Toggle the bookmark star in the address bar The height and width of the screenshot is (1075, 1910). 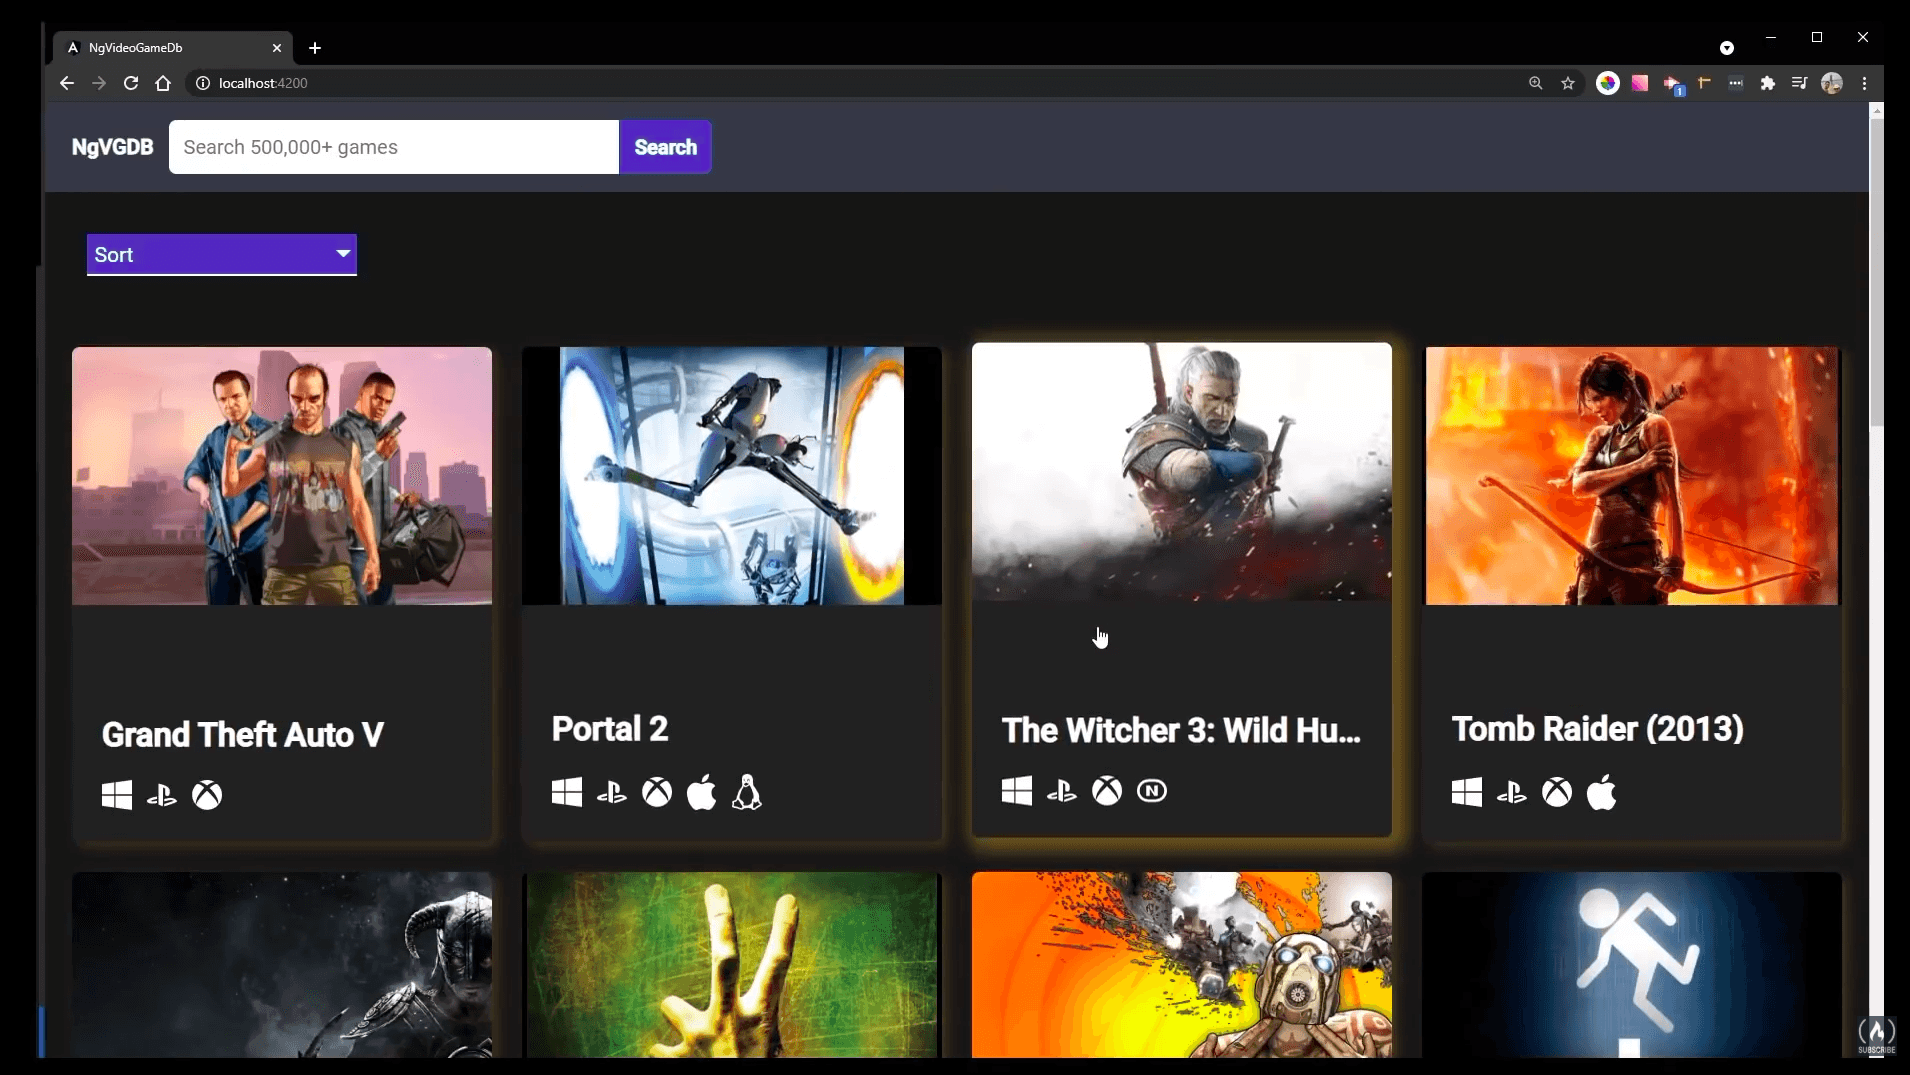(x=1567, y=83)
